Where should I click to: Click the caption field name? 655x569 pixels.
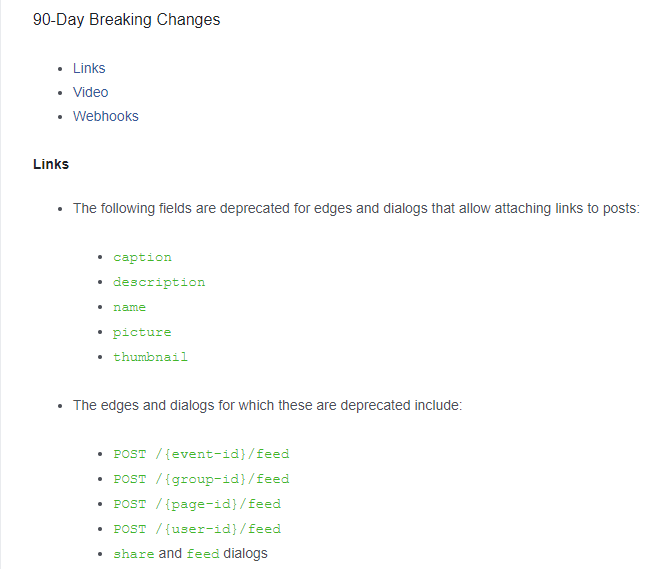point(142,257)
